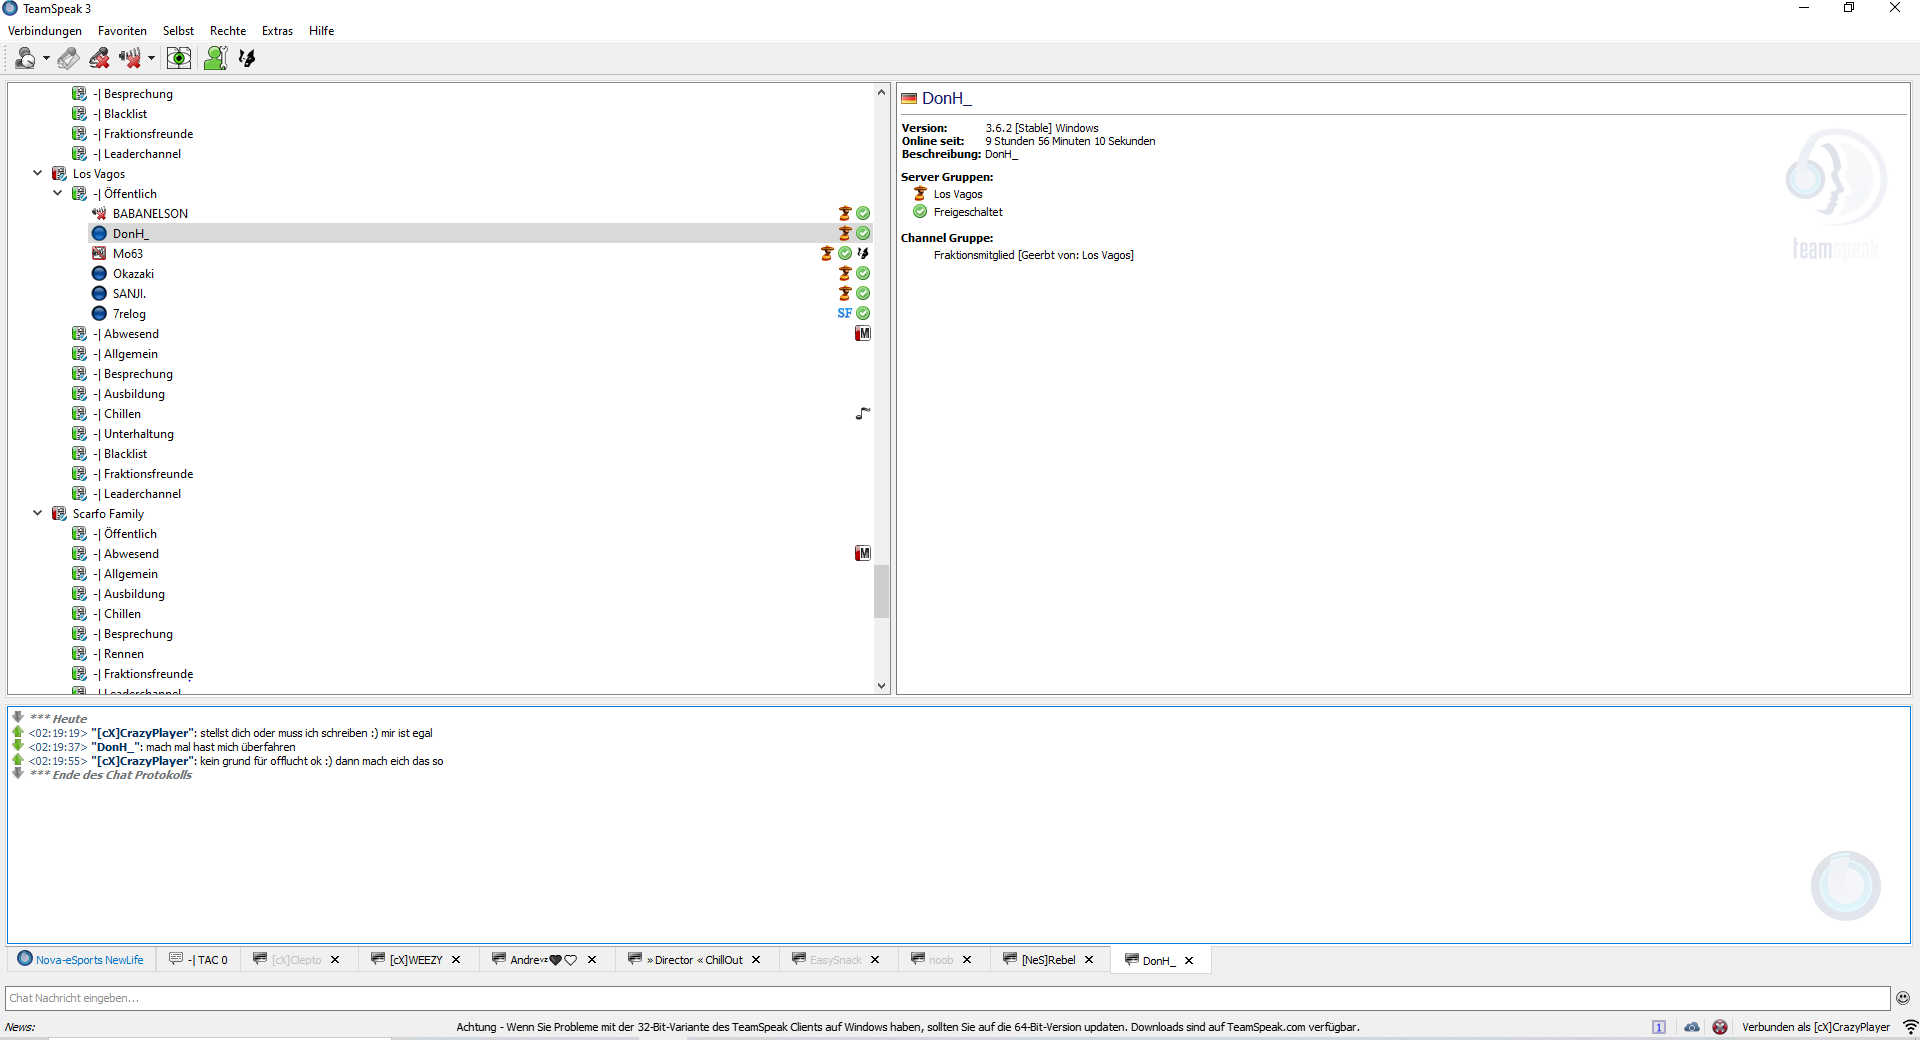Toggle the mute microphone toolbar icon

coord(99,59)
